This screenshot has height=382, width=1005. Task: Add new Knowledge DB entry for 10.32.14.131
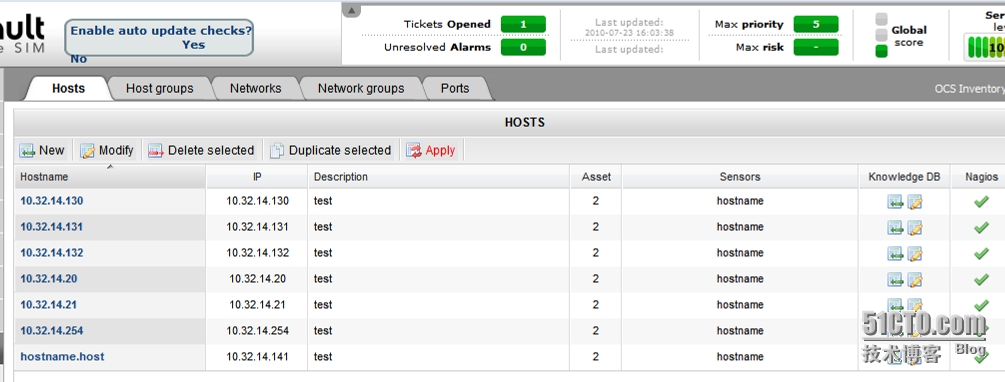(895, 228)
